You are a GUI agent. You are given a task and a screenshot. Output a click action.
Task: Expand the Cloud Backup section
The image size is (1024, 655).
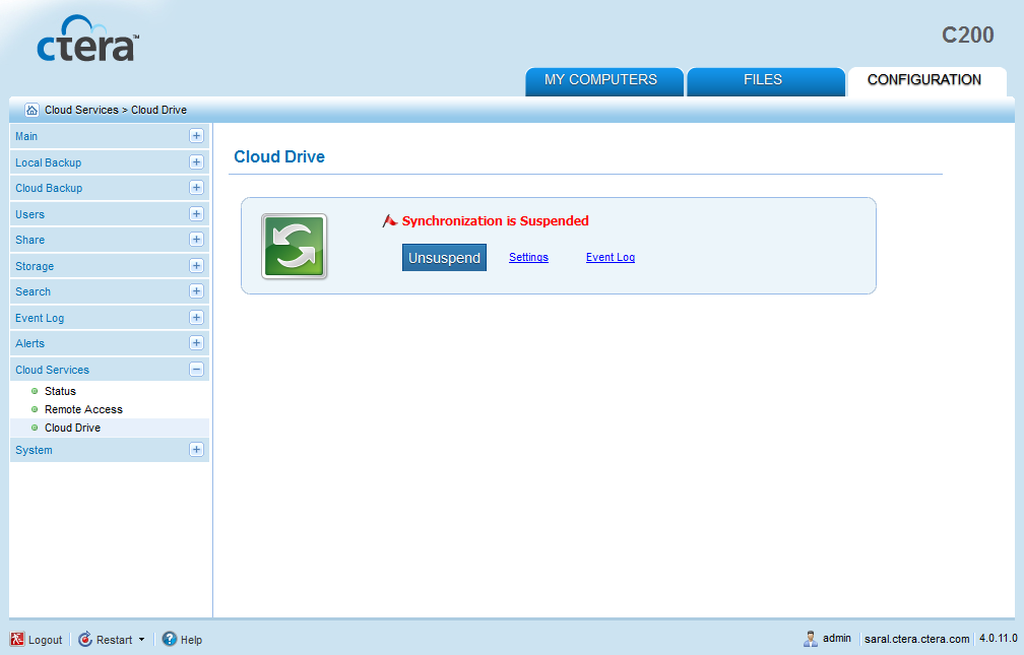[196, 187]
